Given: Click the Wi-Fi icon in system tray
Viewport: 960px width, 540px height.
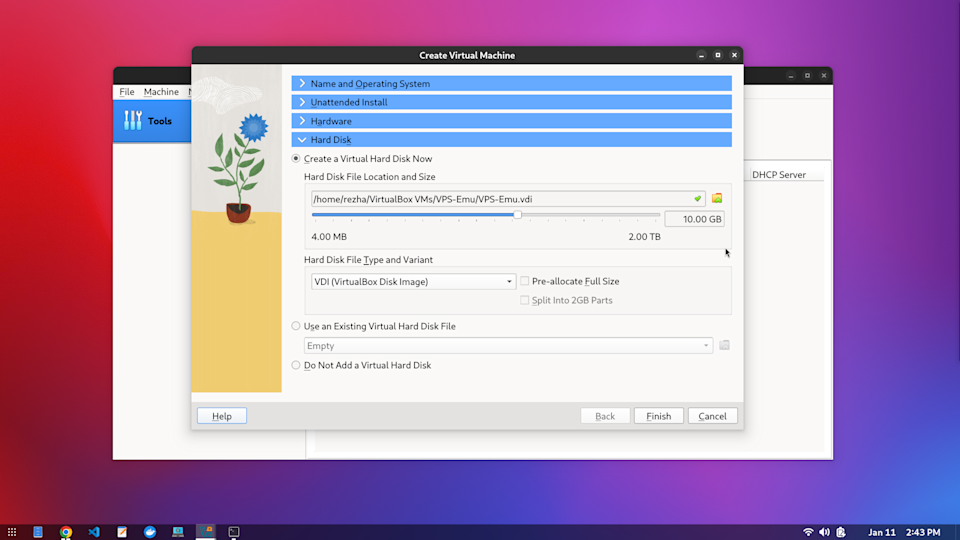Looking at the screenshot, I should coord(808,532).
